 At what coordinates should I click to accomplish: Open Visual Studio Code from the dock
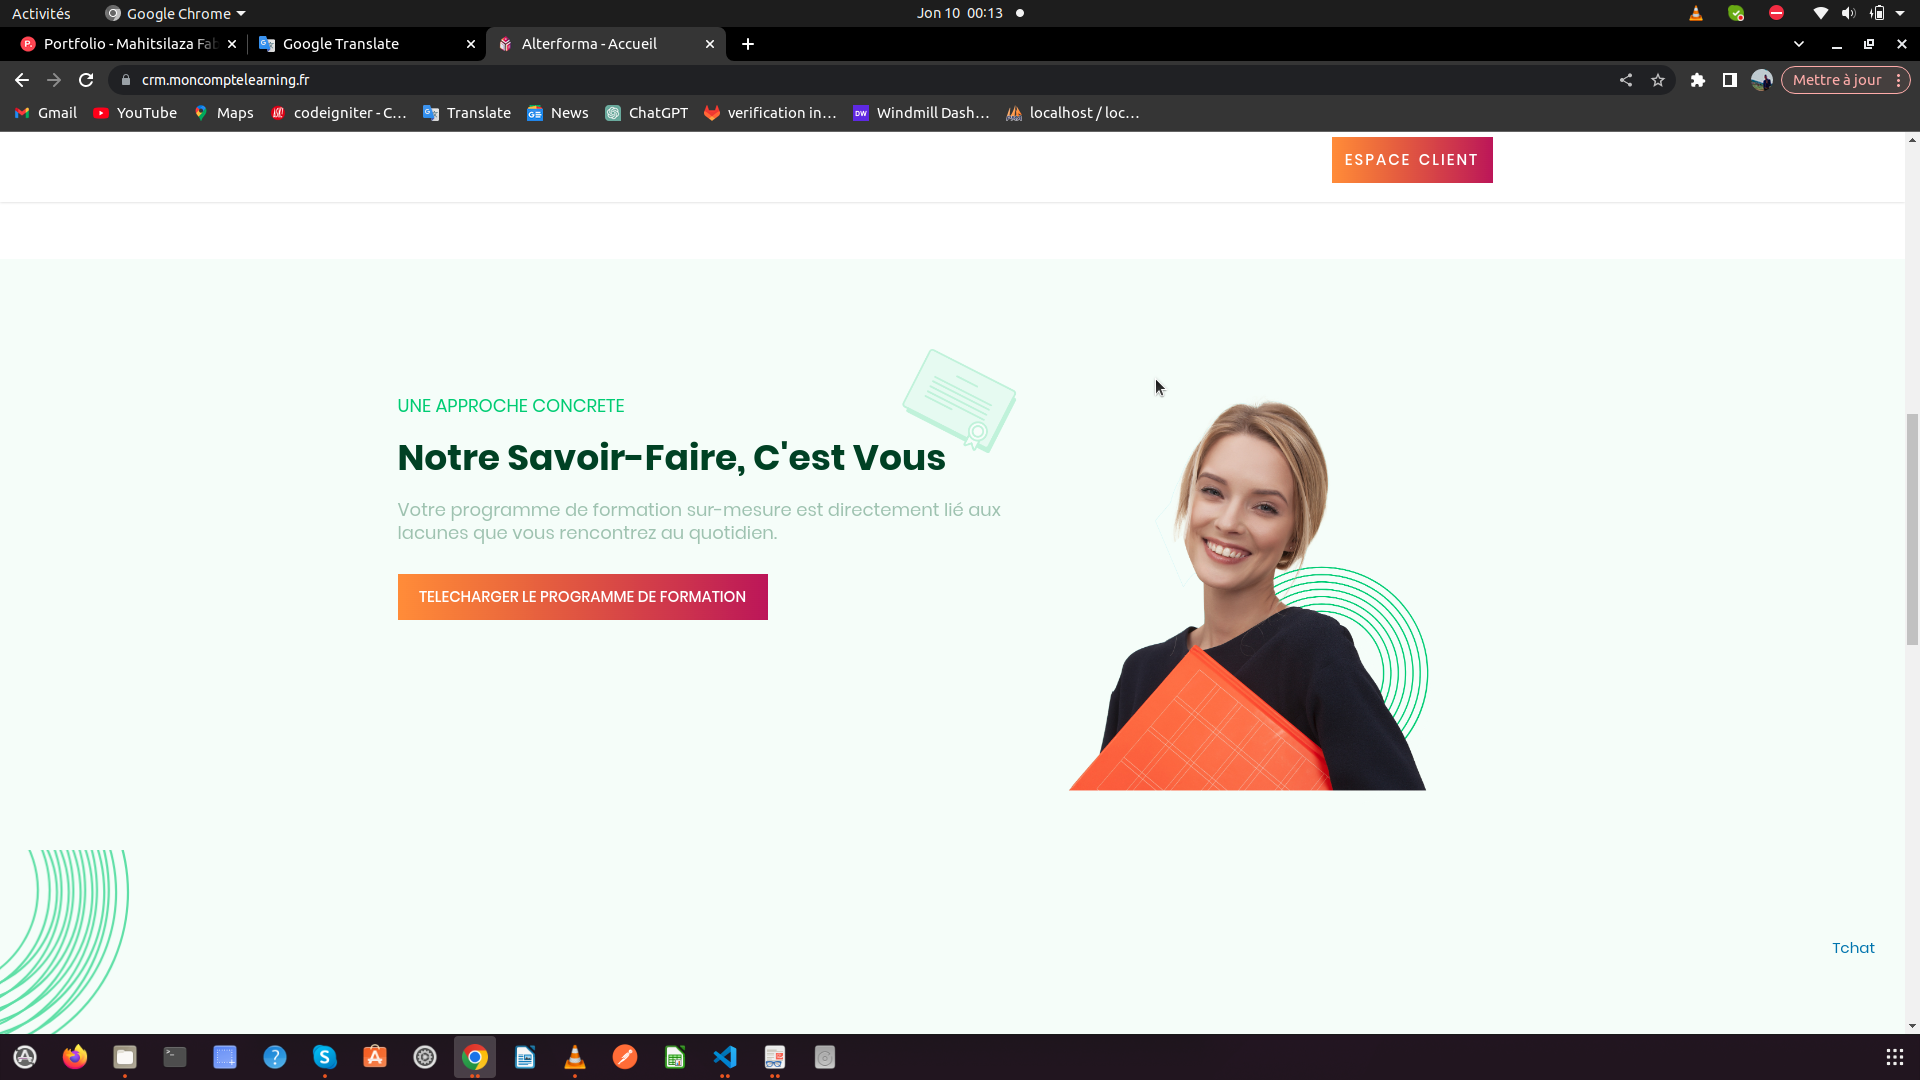tap(725, 1057)
